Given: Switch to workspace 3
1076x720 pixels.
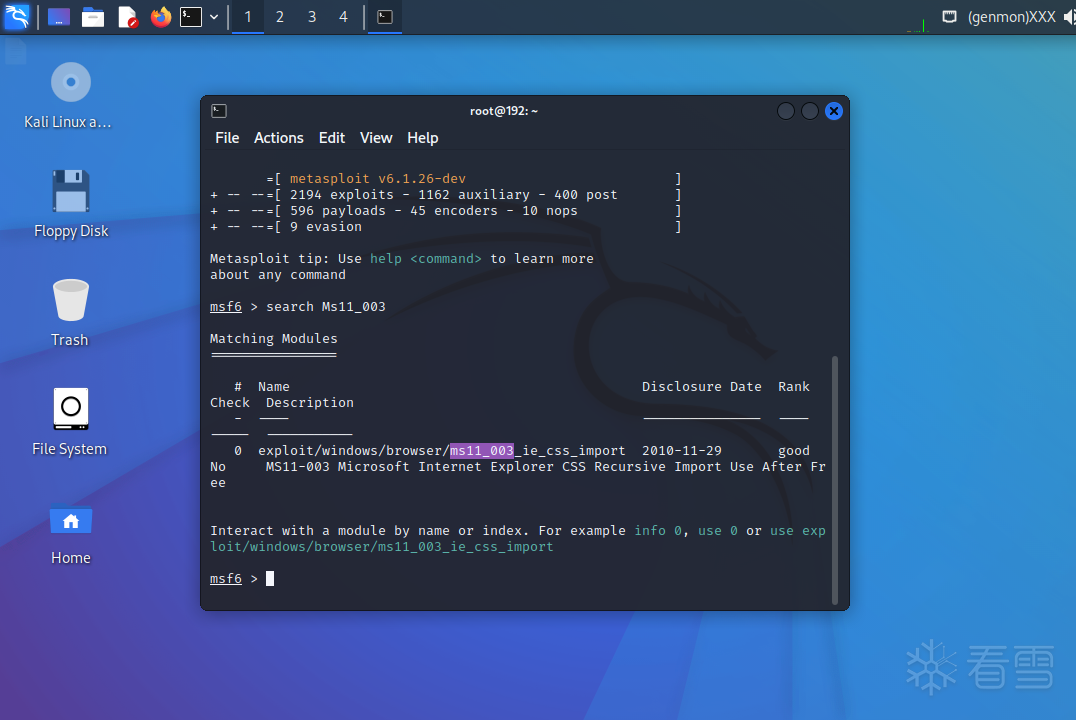Looking at the screenshot, I should point(312,16).
